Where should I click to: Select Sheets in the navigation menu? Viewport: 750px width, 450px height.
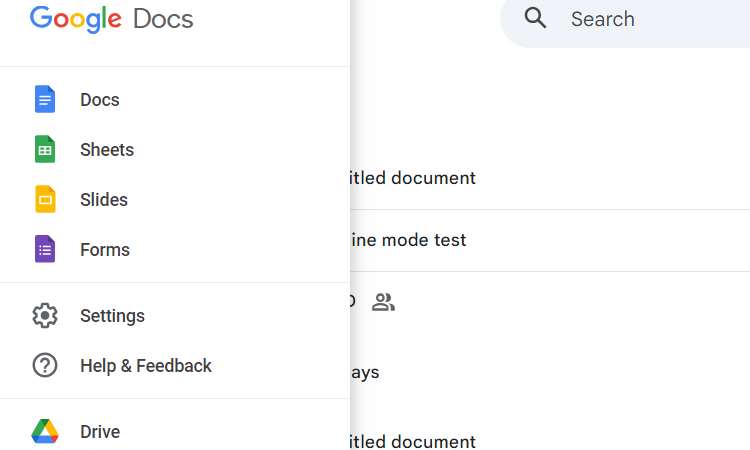tap(107, 150)
